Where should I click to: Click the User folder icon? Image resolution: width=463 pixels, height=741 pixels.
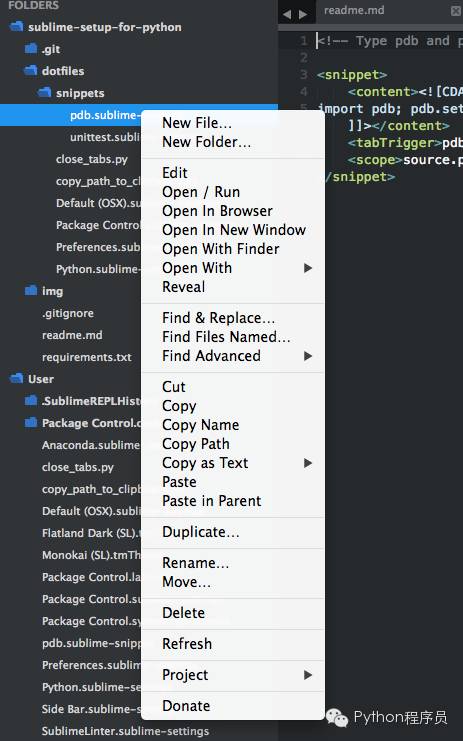pyautogui.click(x=17, y=379)
